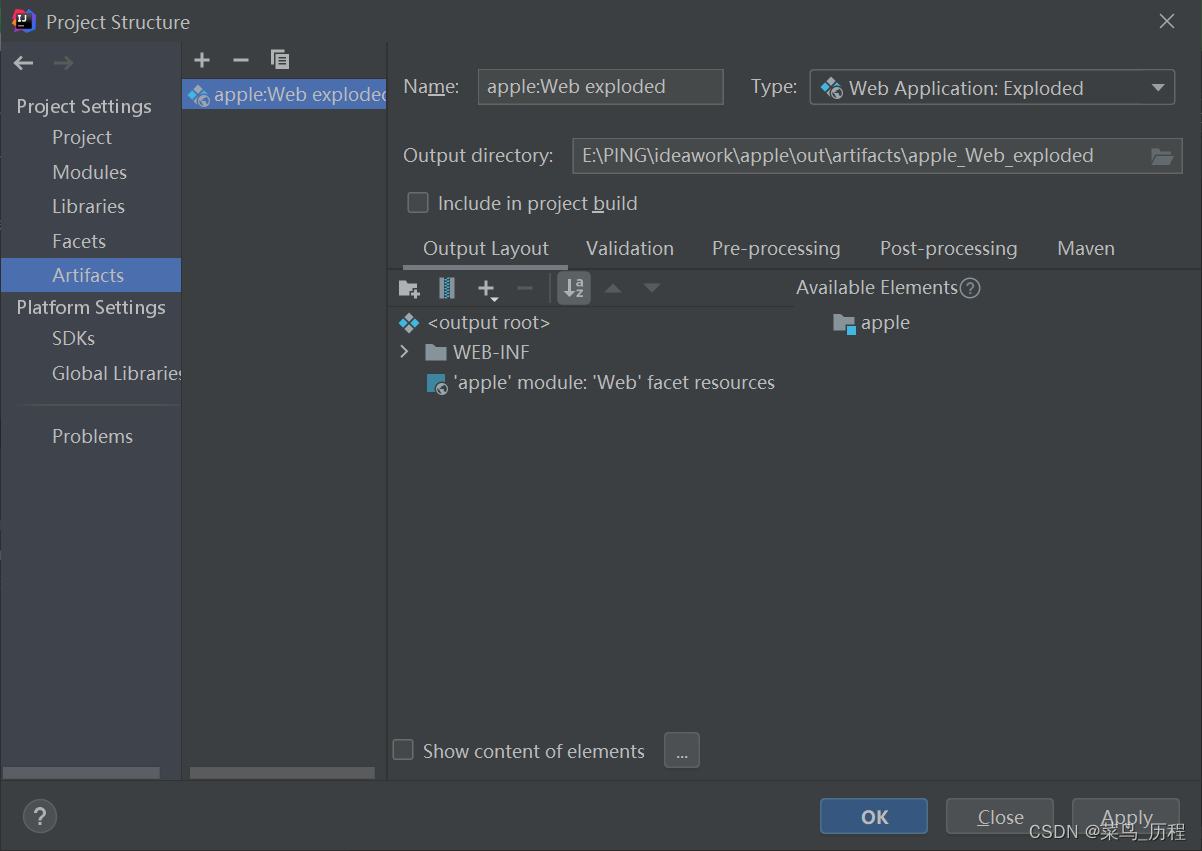The width and height of the screenshot is (1202, 851).
Task: Copy the apple:Web exploded artifact
Action: pyautogui.click(x=280, y=60)
